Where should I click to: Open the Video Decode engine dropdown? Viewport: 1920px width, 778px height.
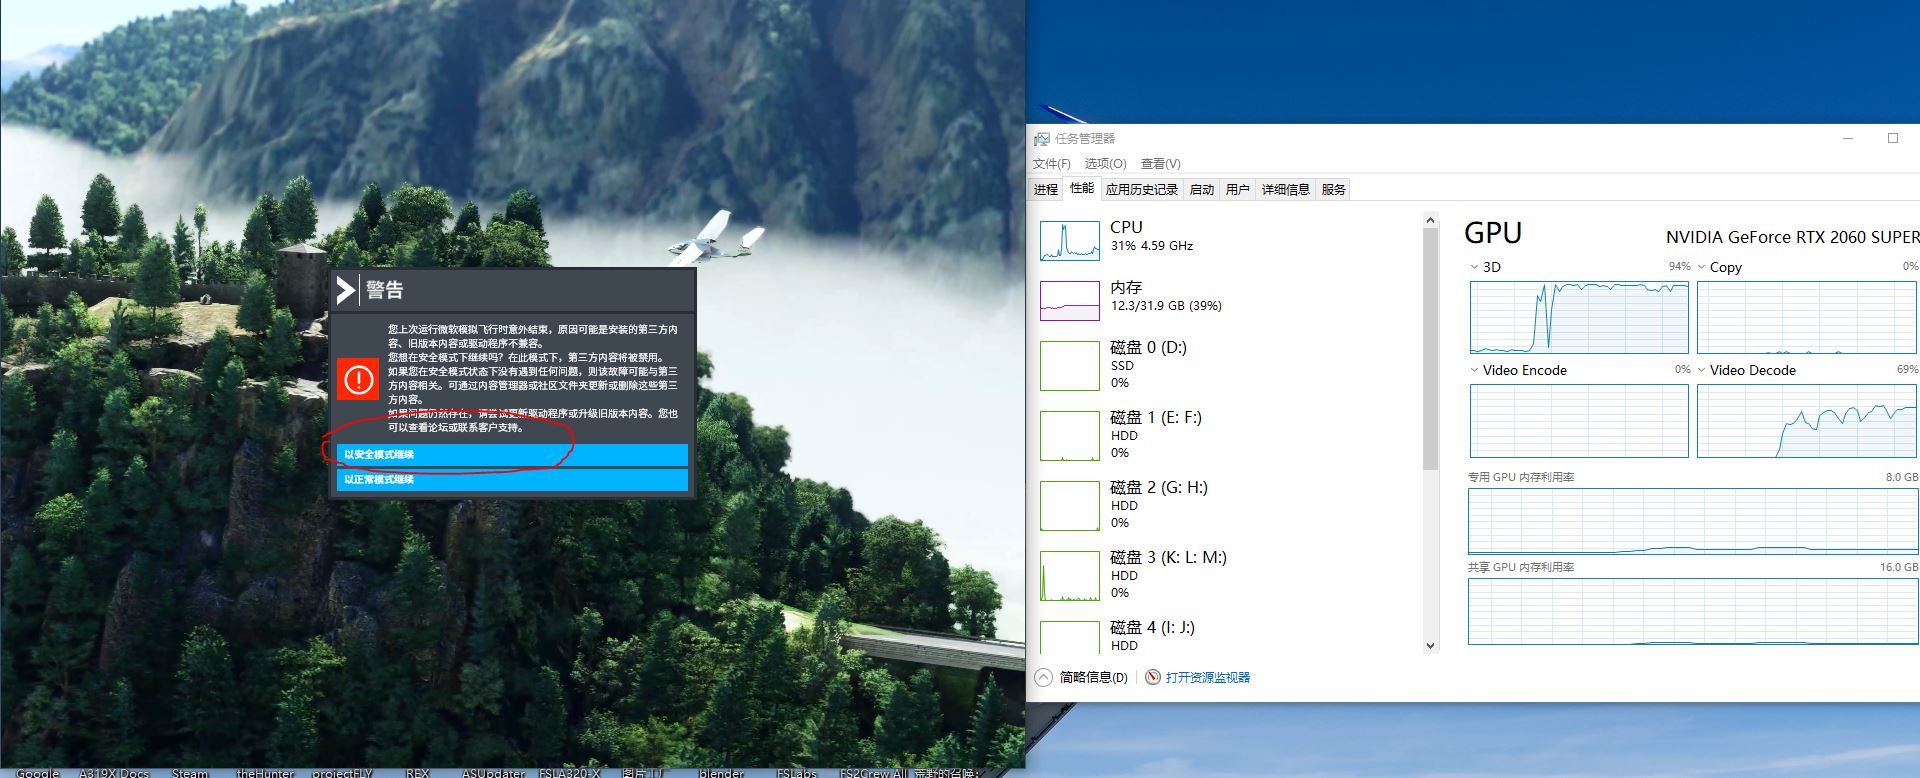1701,370
